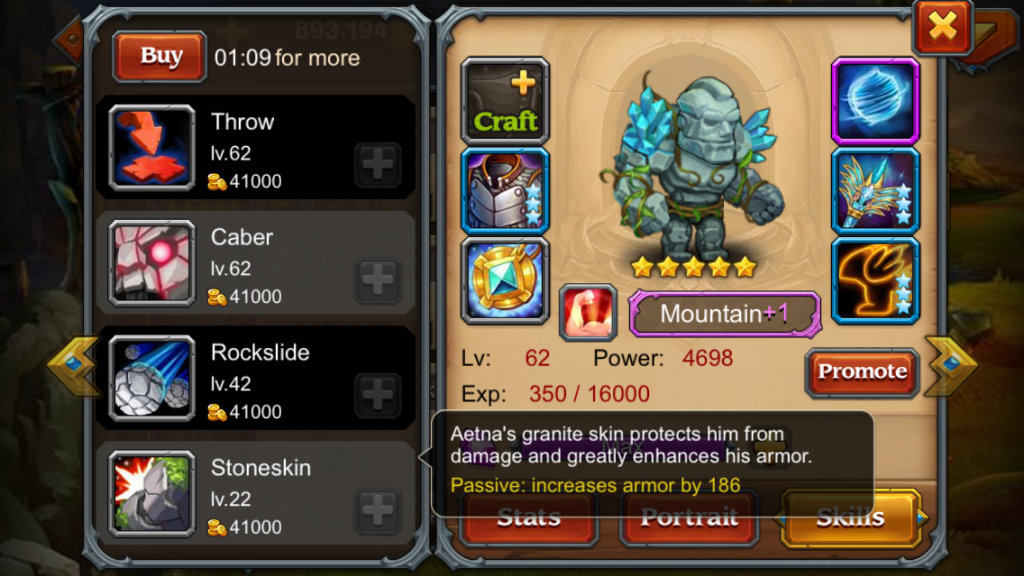Select the armor chestplate equipment slot

point(505,191)
